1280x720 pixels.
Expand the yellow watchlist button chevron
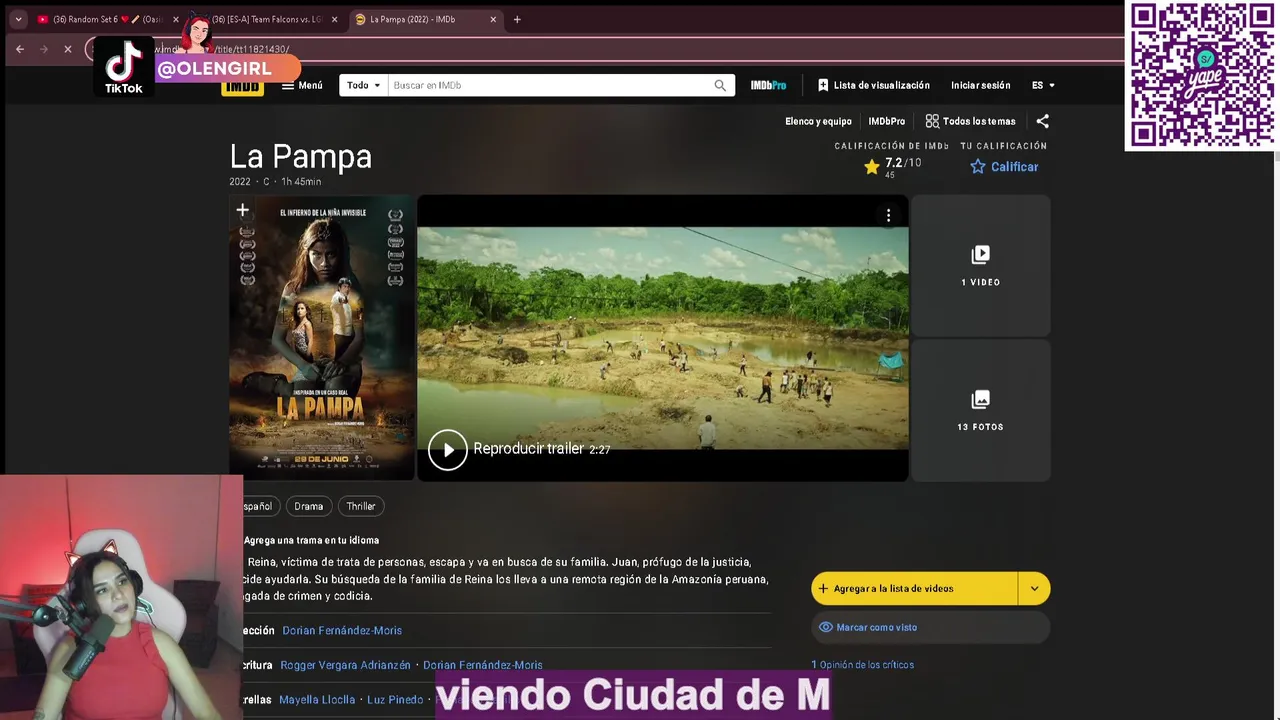[x=1034, y=588]
